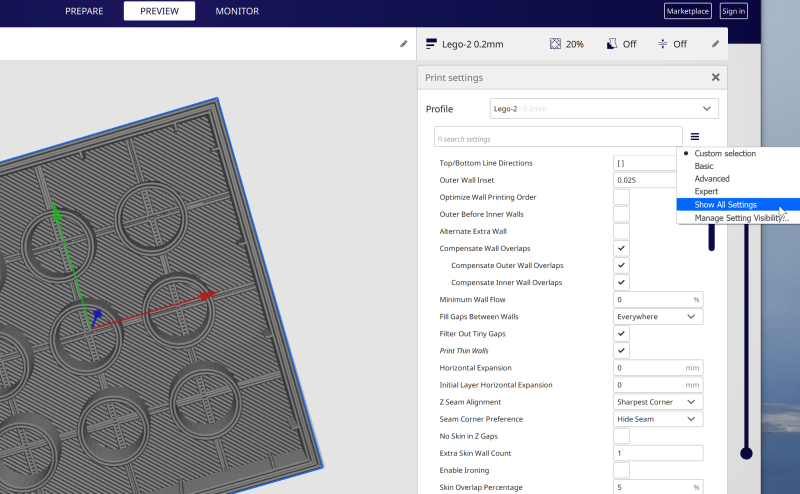Click Minimum Wall Flow value field
The height and width of the screenshot is (494, 800).
coord(658,300)
